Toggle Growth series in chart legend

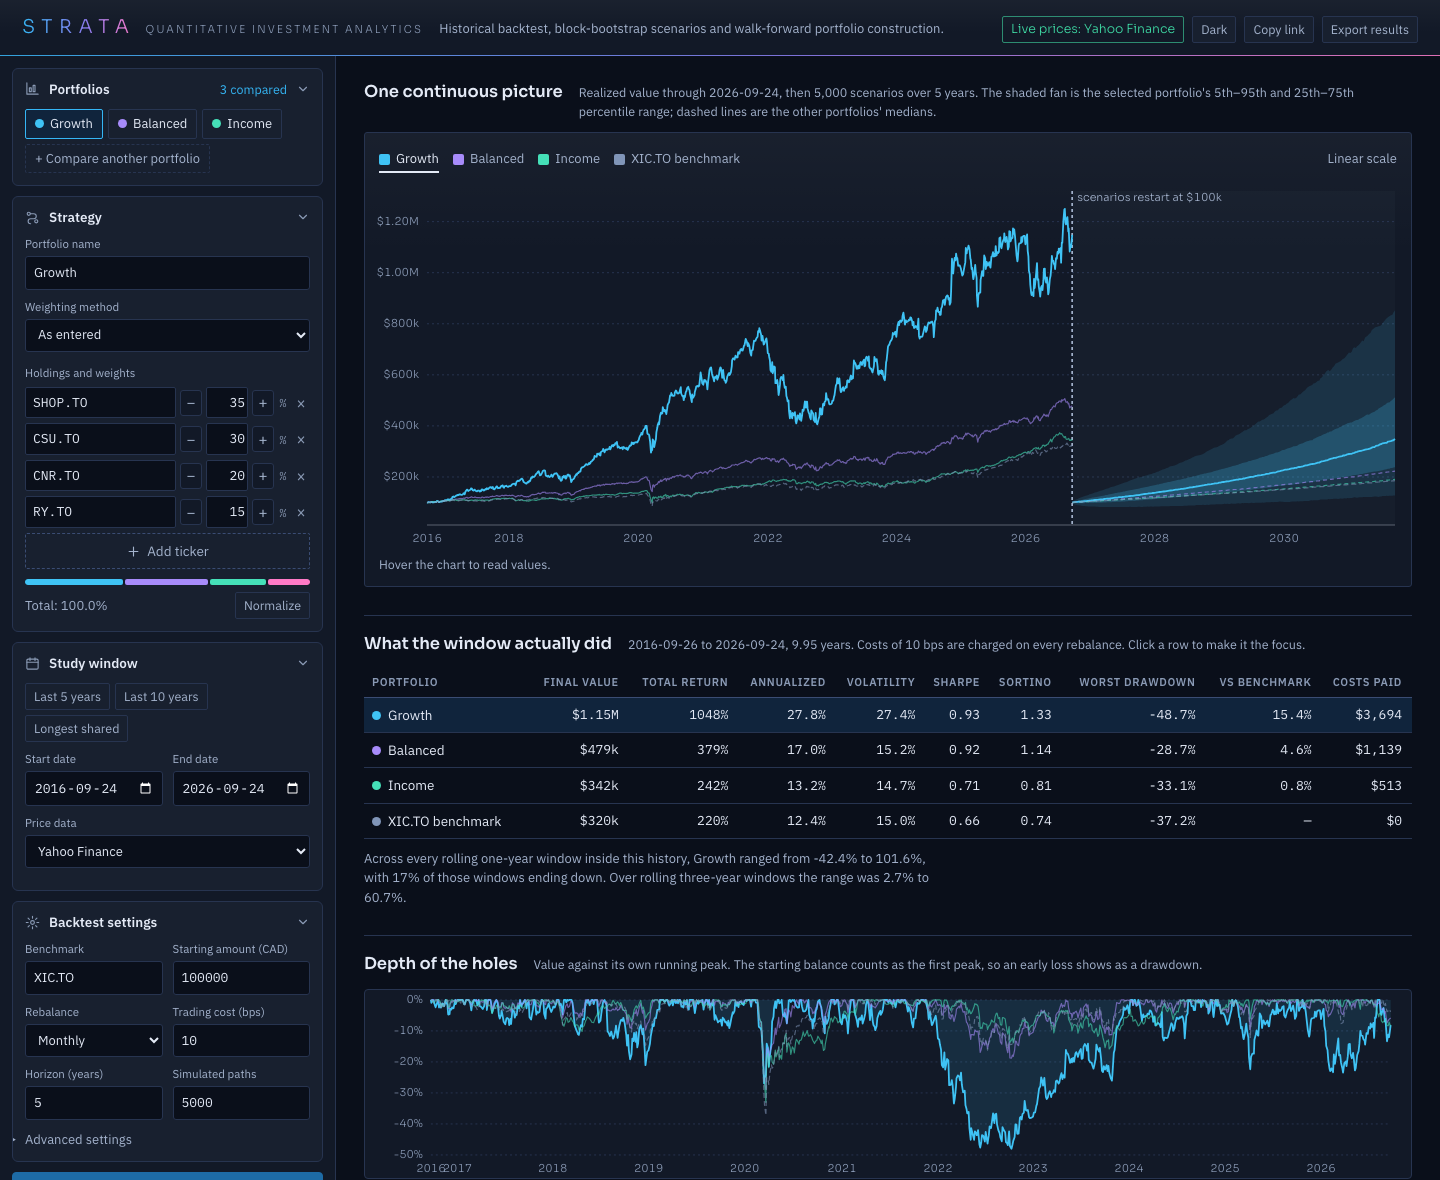point(409,159)
